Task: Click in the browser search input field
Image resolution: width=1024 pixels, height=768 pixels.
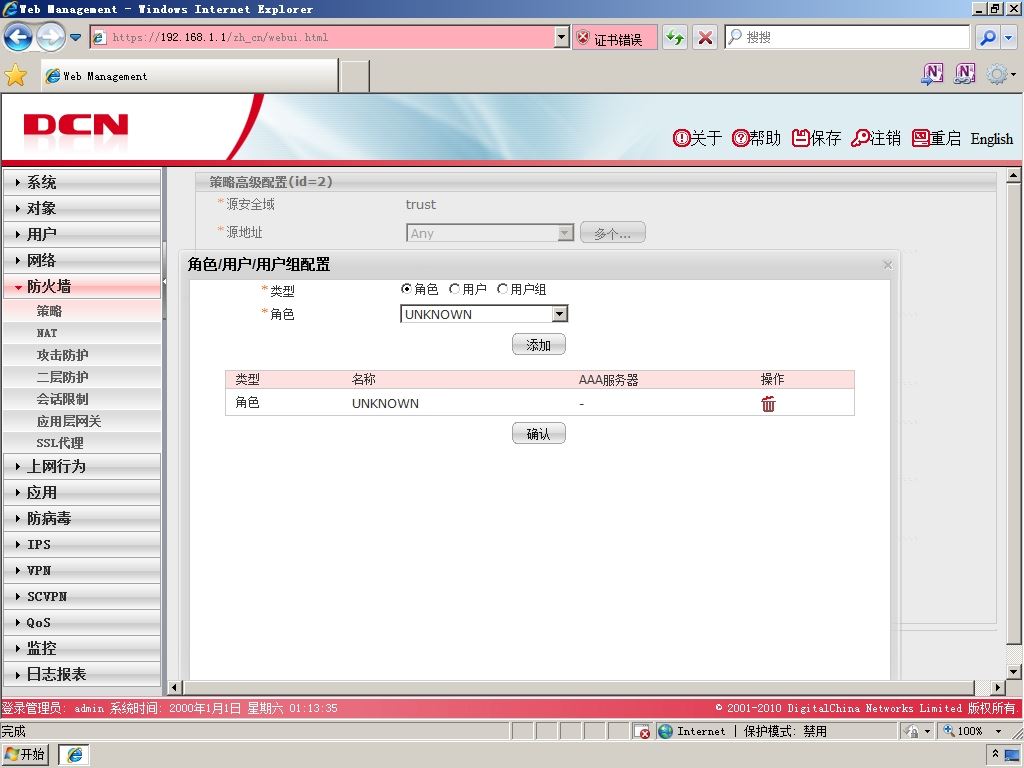Action: pos(848,37)
